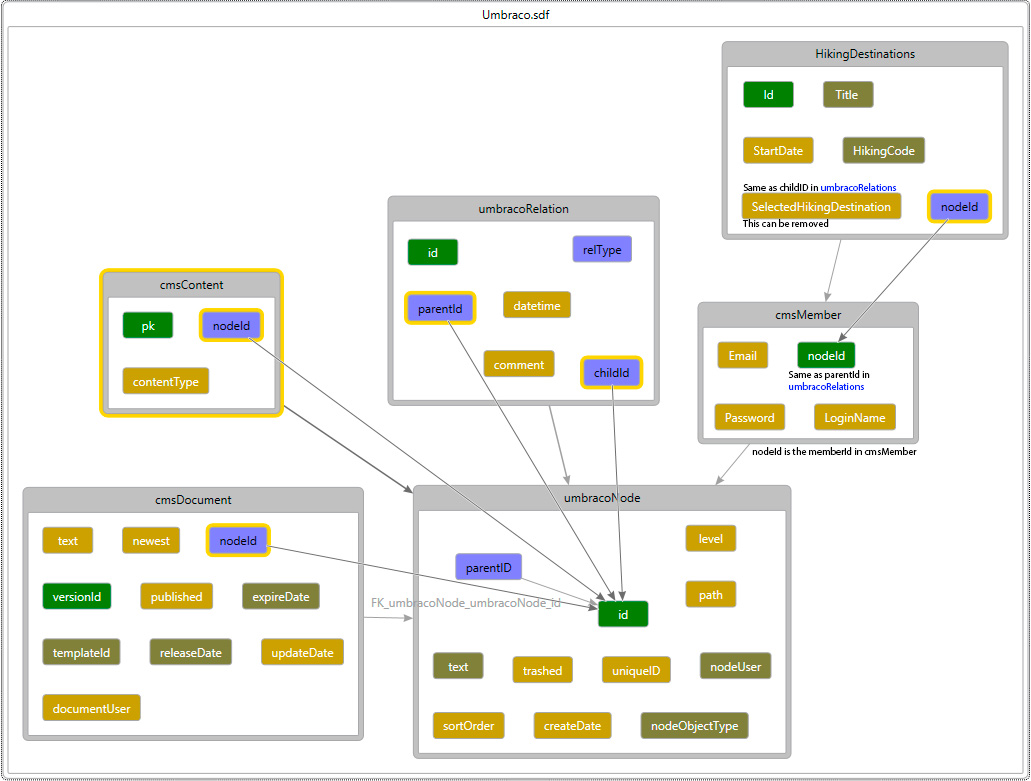1031x781 pixels.
Task: Click the templateId column node
Action: (82, 653)
